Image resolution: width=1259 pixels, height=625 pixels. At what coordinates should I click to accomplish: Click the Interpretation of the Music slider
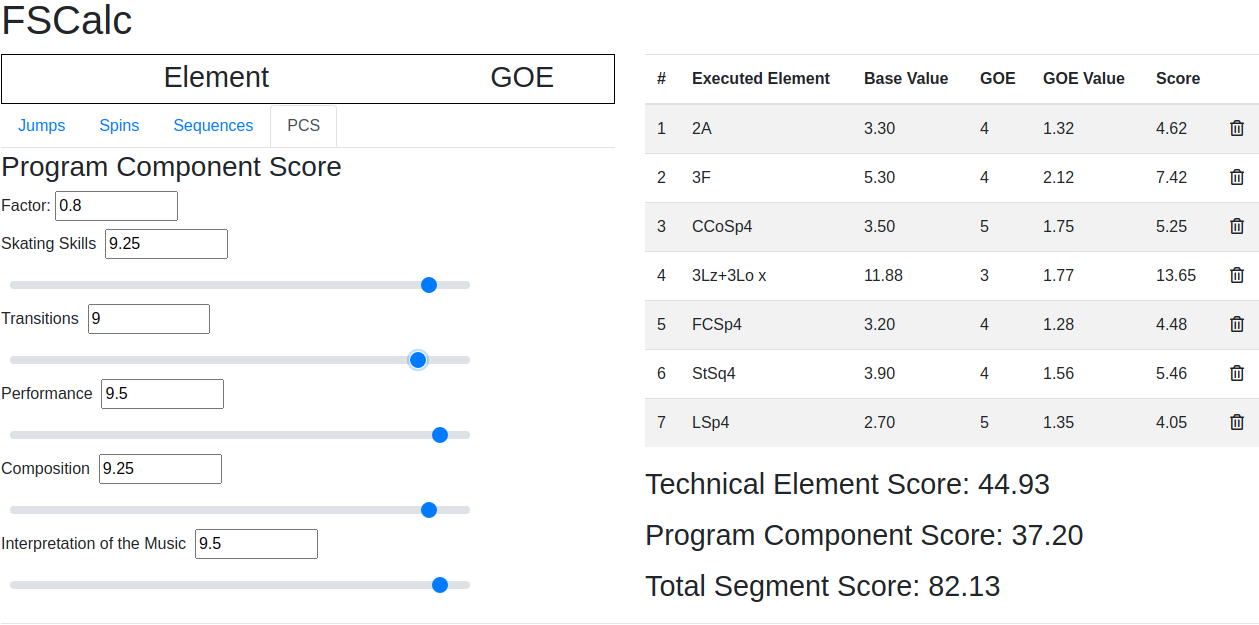click(439, 585)
